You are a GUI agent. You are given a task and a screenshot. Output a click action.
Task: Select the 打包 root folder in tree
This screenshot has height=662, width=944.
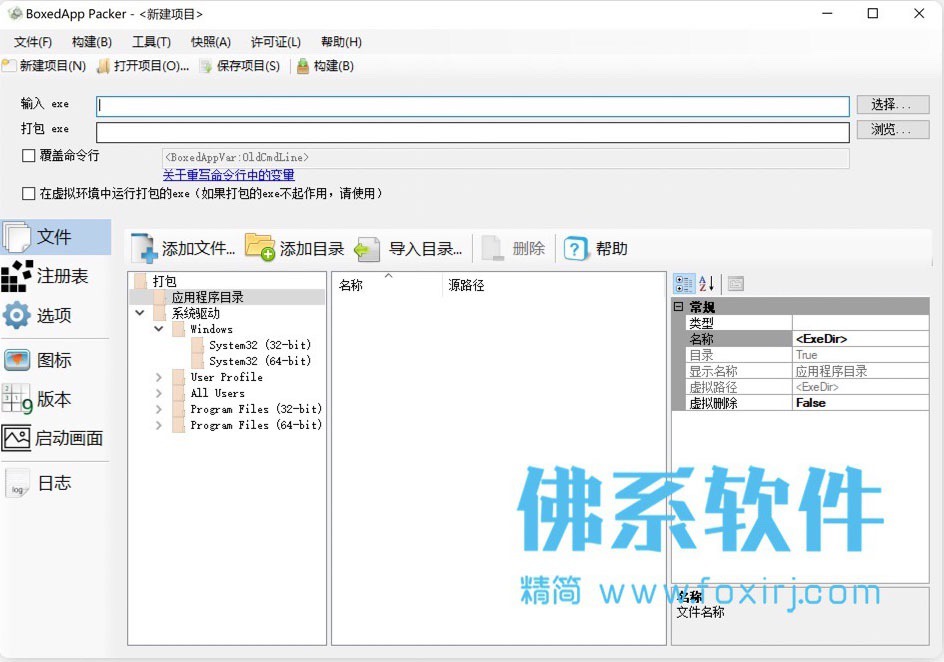pyautogui.click(x=164, y=281)
